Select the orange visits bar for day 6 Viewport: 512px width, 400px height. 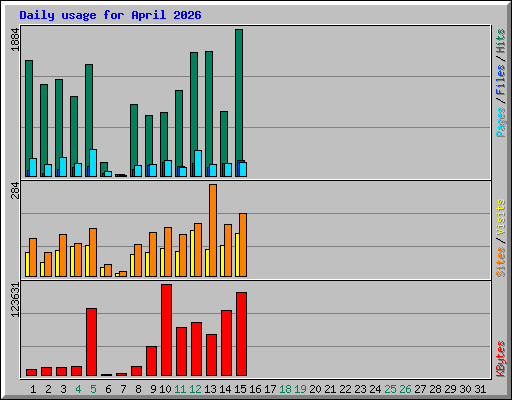point(108,270)
